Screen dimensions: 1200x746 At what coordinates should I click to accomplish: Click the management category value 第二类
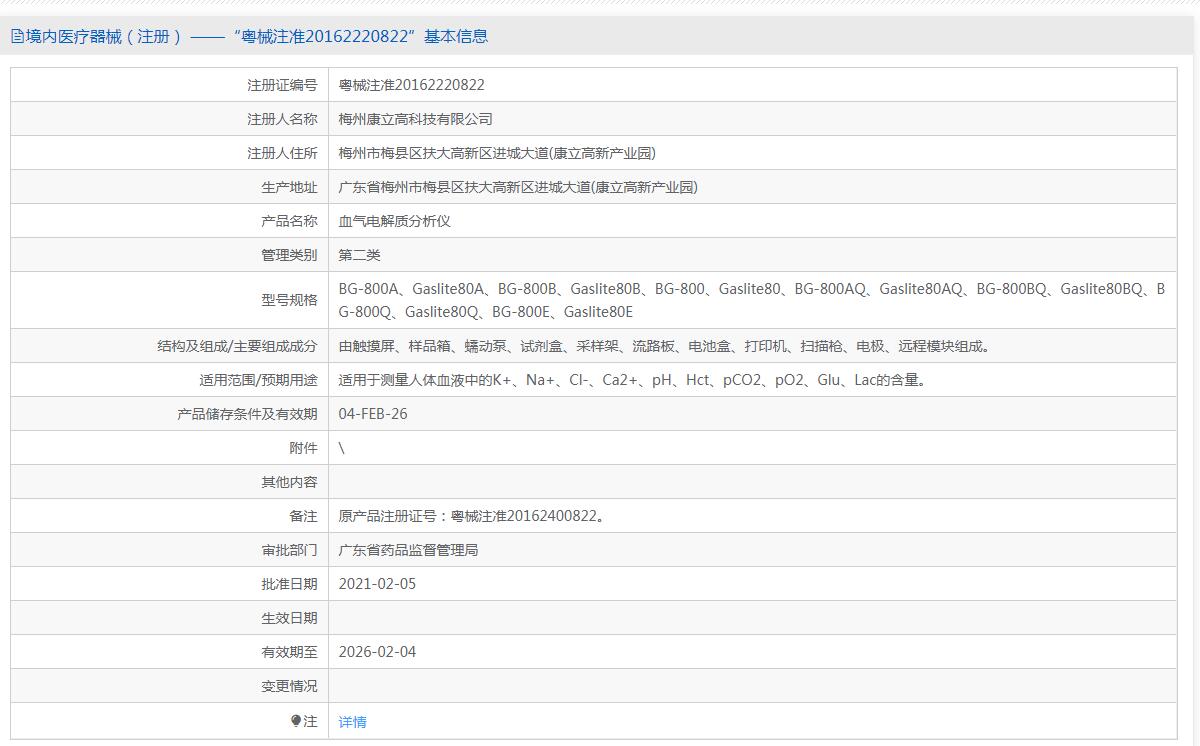pyautogui.click(x=359, y=255)
